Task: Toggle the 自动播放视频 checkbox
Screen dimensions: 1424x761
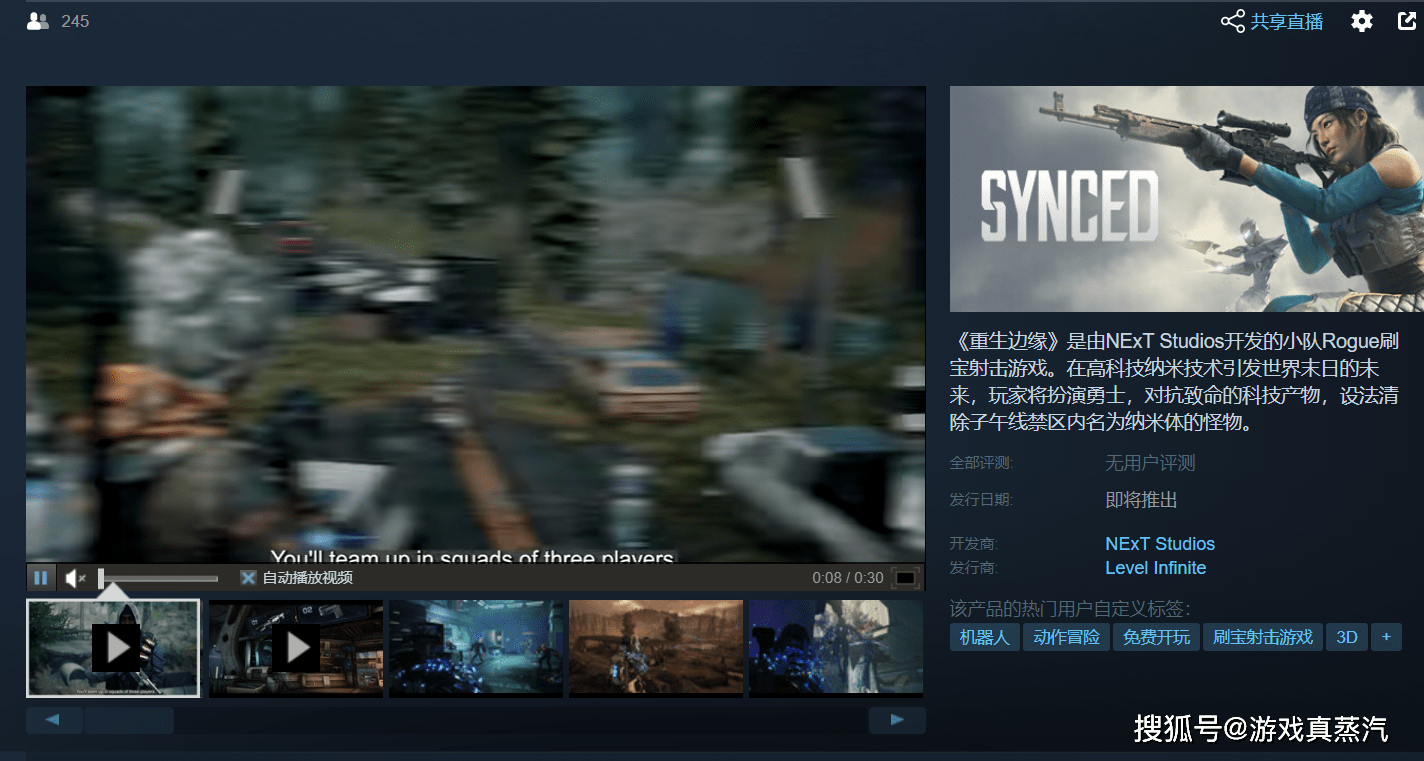Action: click(x=248, y=578)
